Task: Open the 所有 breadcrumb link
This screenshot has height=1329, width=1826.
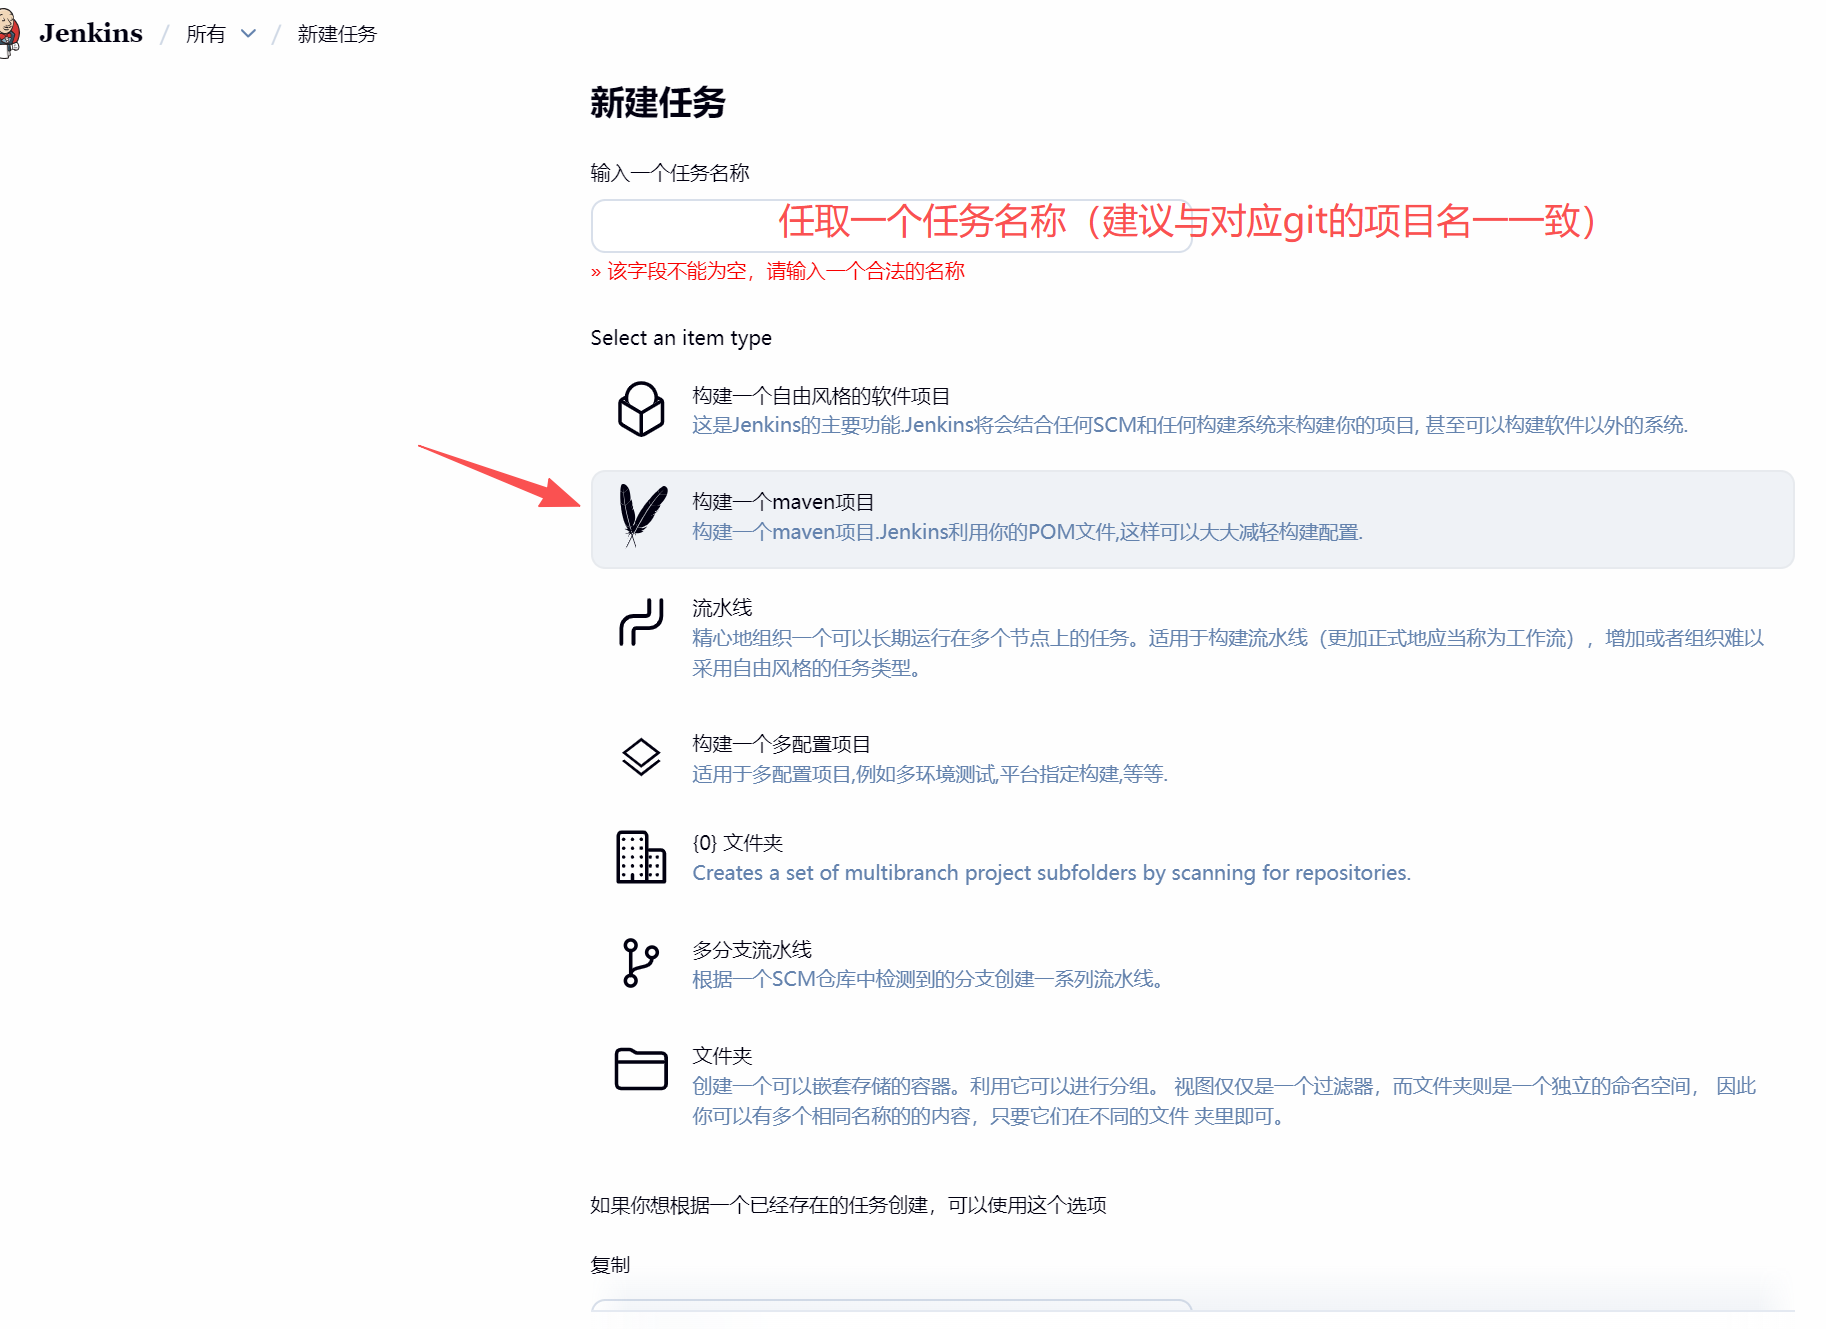Action: point(206,34)
